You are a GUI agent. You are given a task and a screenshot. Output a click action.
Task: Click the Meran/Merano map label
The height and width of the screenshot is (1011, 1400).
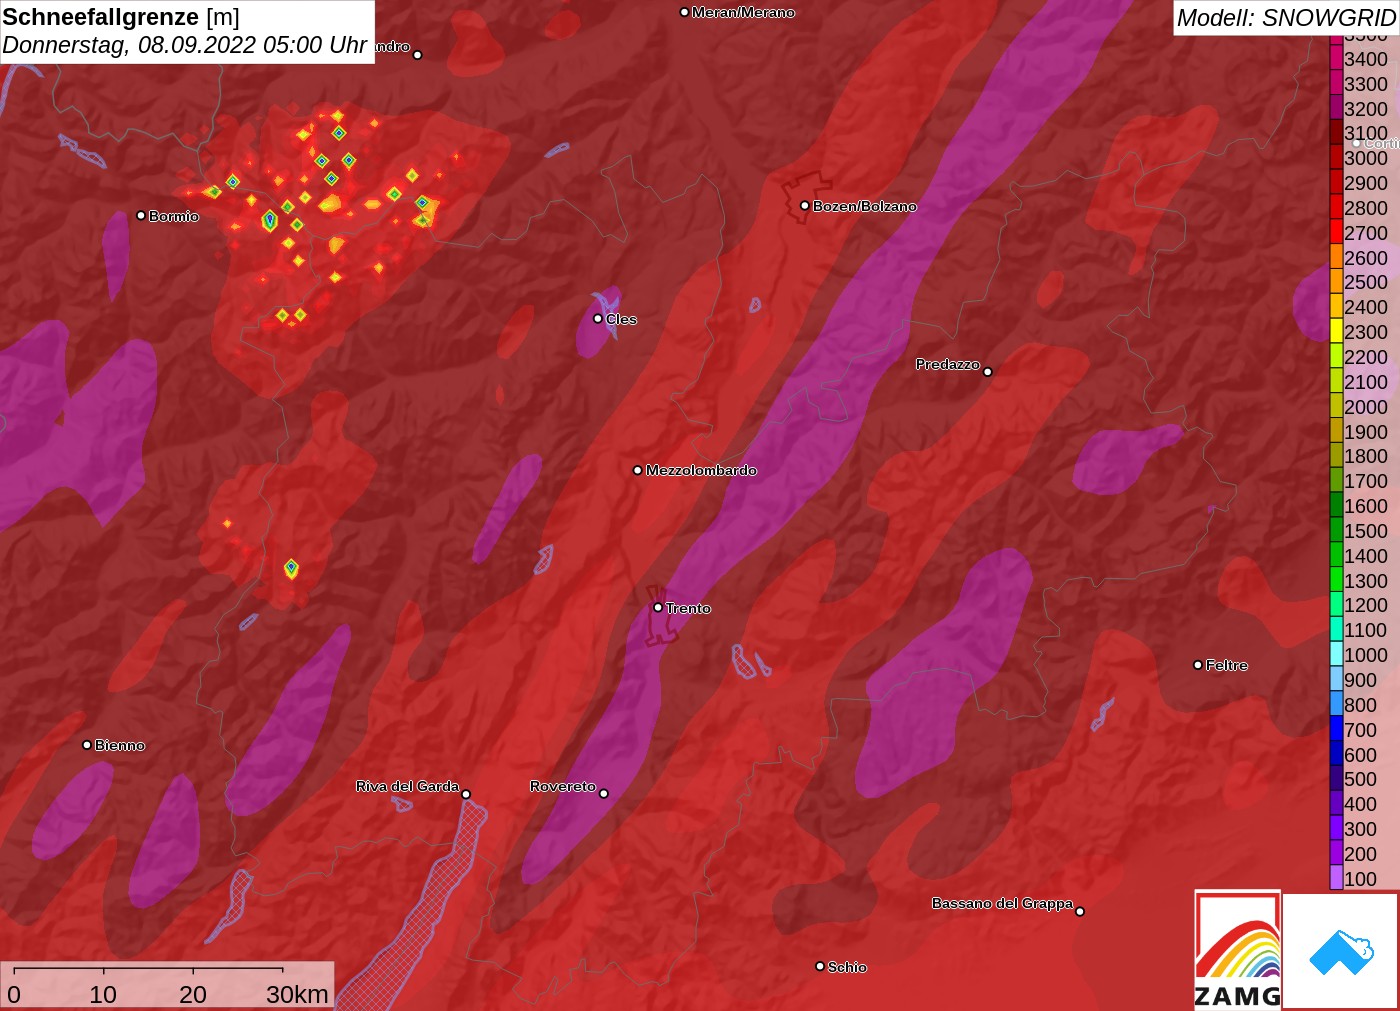tap(743, 12)
